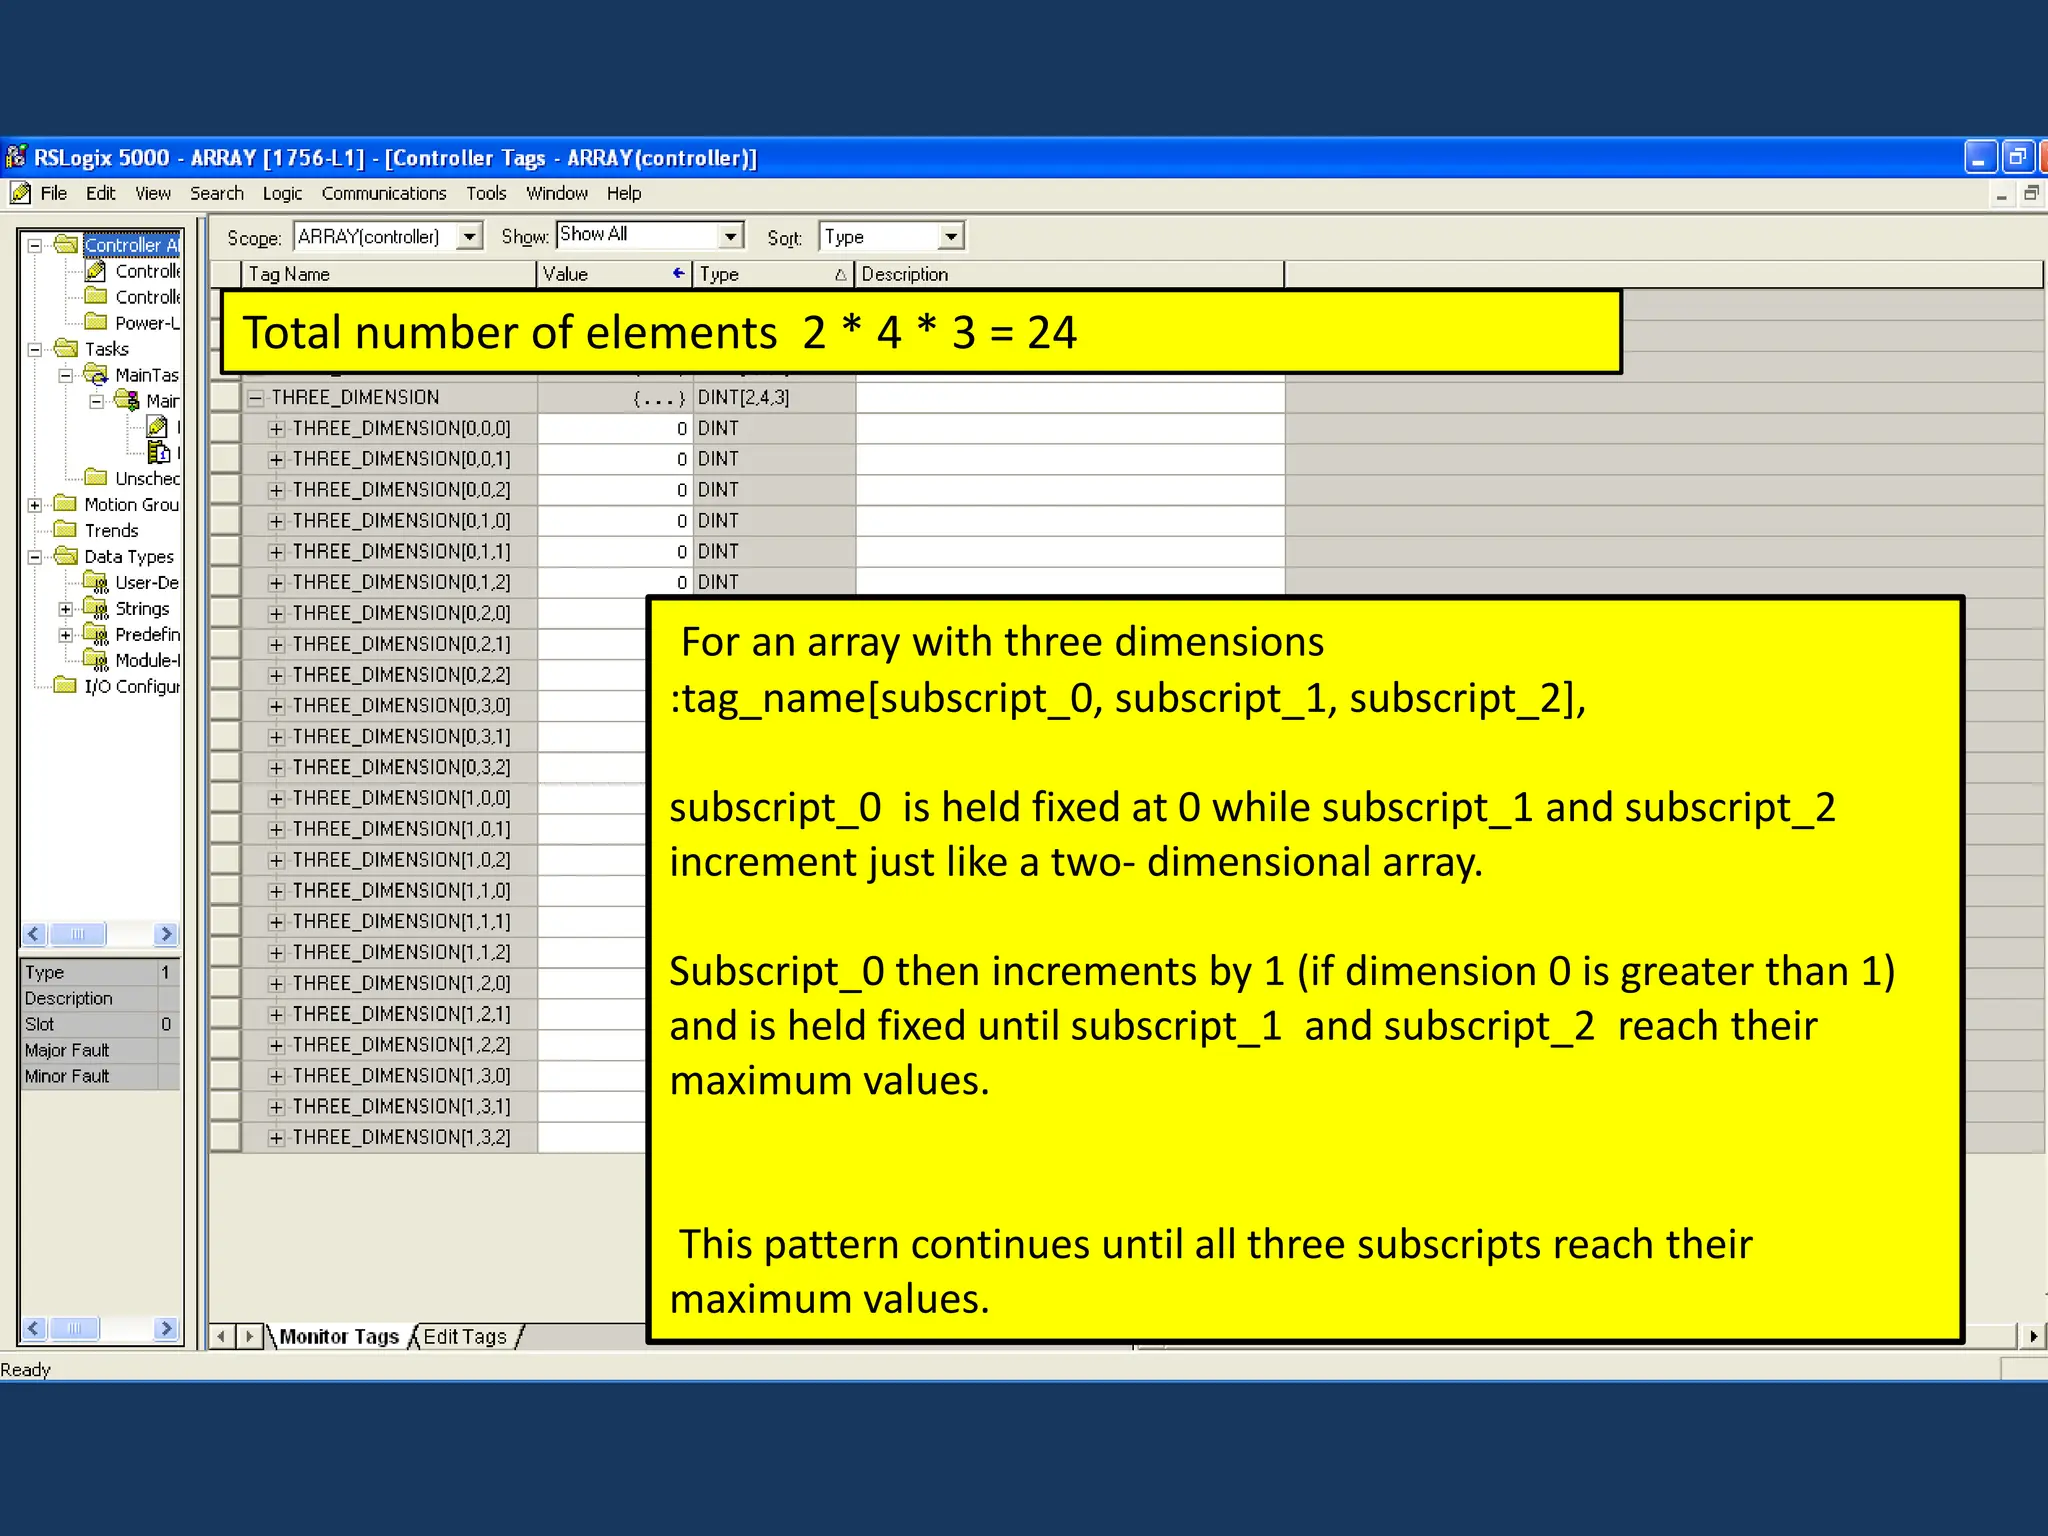
Task: Expand THREE_DIMENSION[1,3,2] element
Action: point(277,1138)
